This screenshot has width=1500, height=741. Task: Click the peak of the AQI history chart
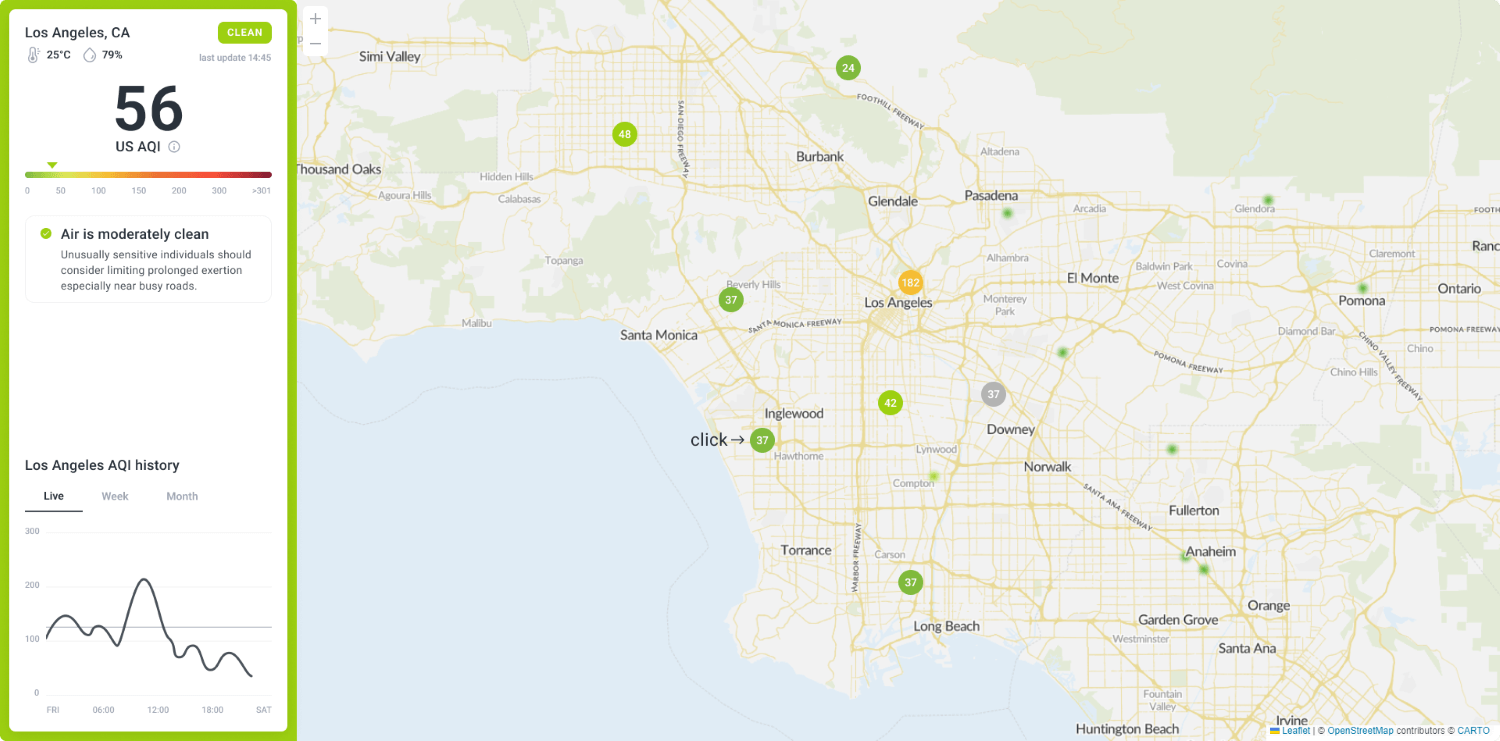(x=144, y=579)
